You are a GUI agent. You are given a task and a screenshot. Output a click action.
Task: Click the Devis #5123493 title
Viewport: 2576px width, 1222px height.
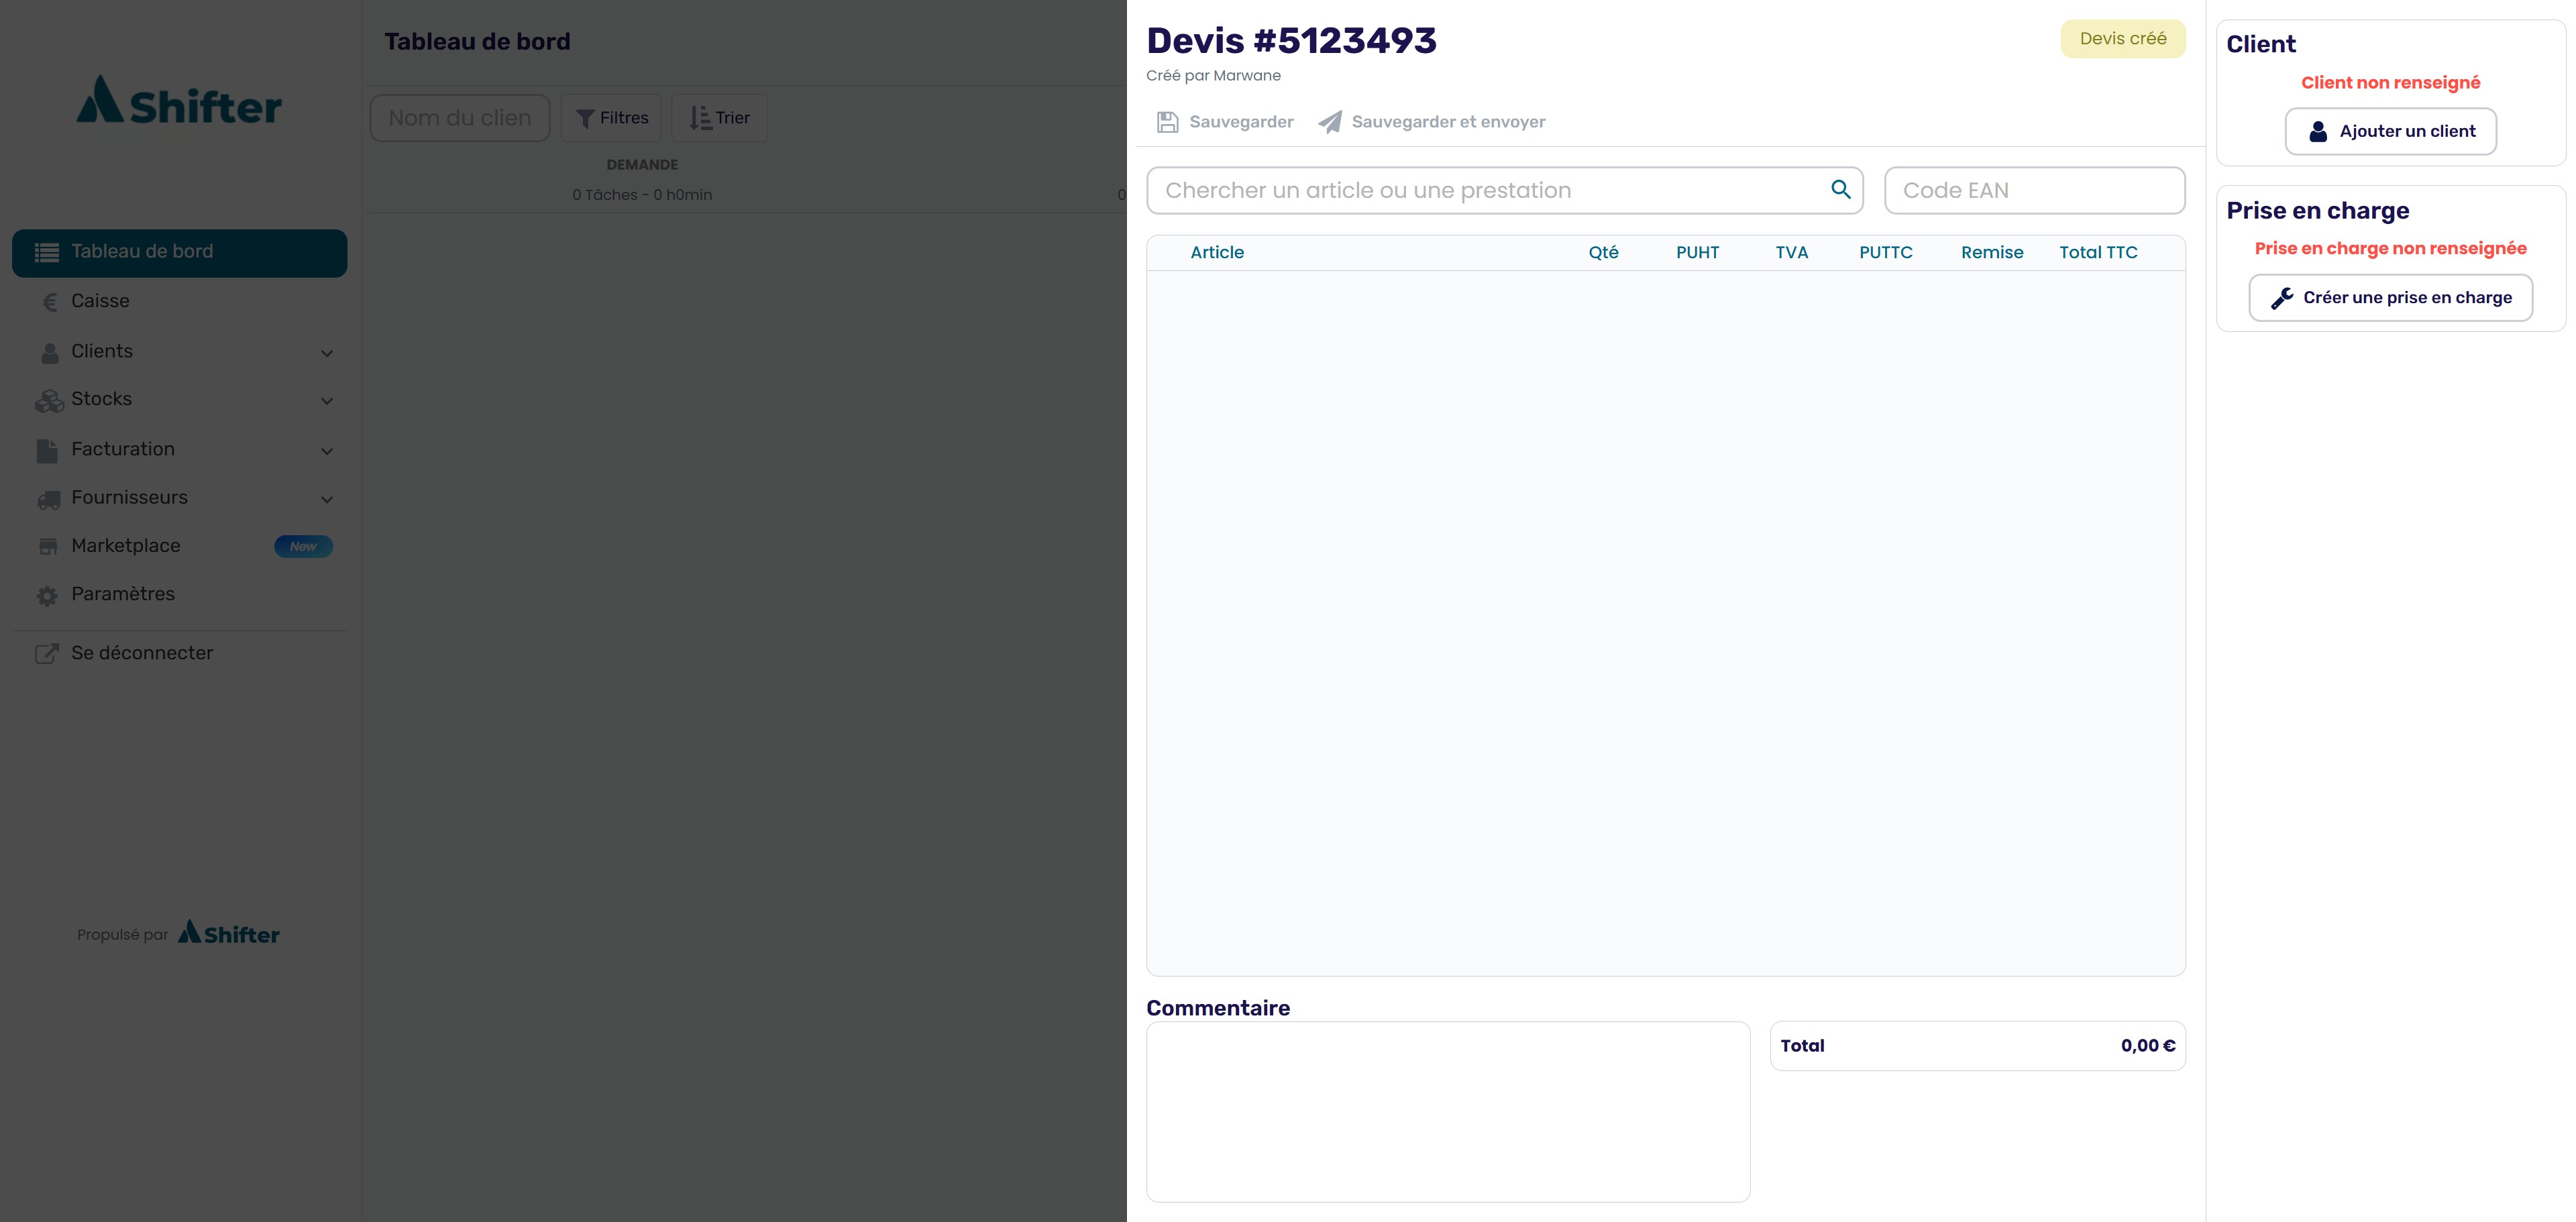[1291, 41]
